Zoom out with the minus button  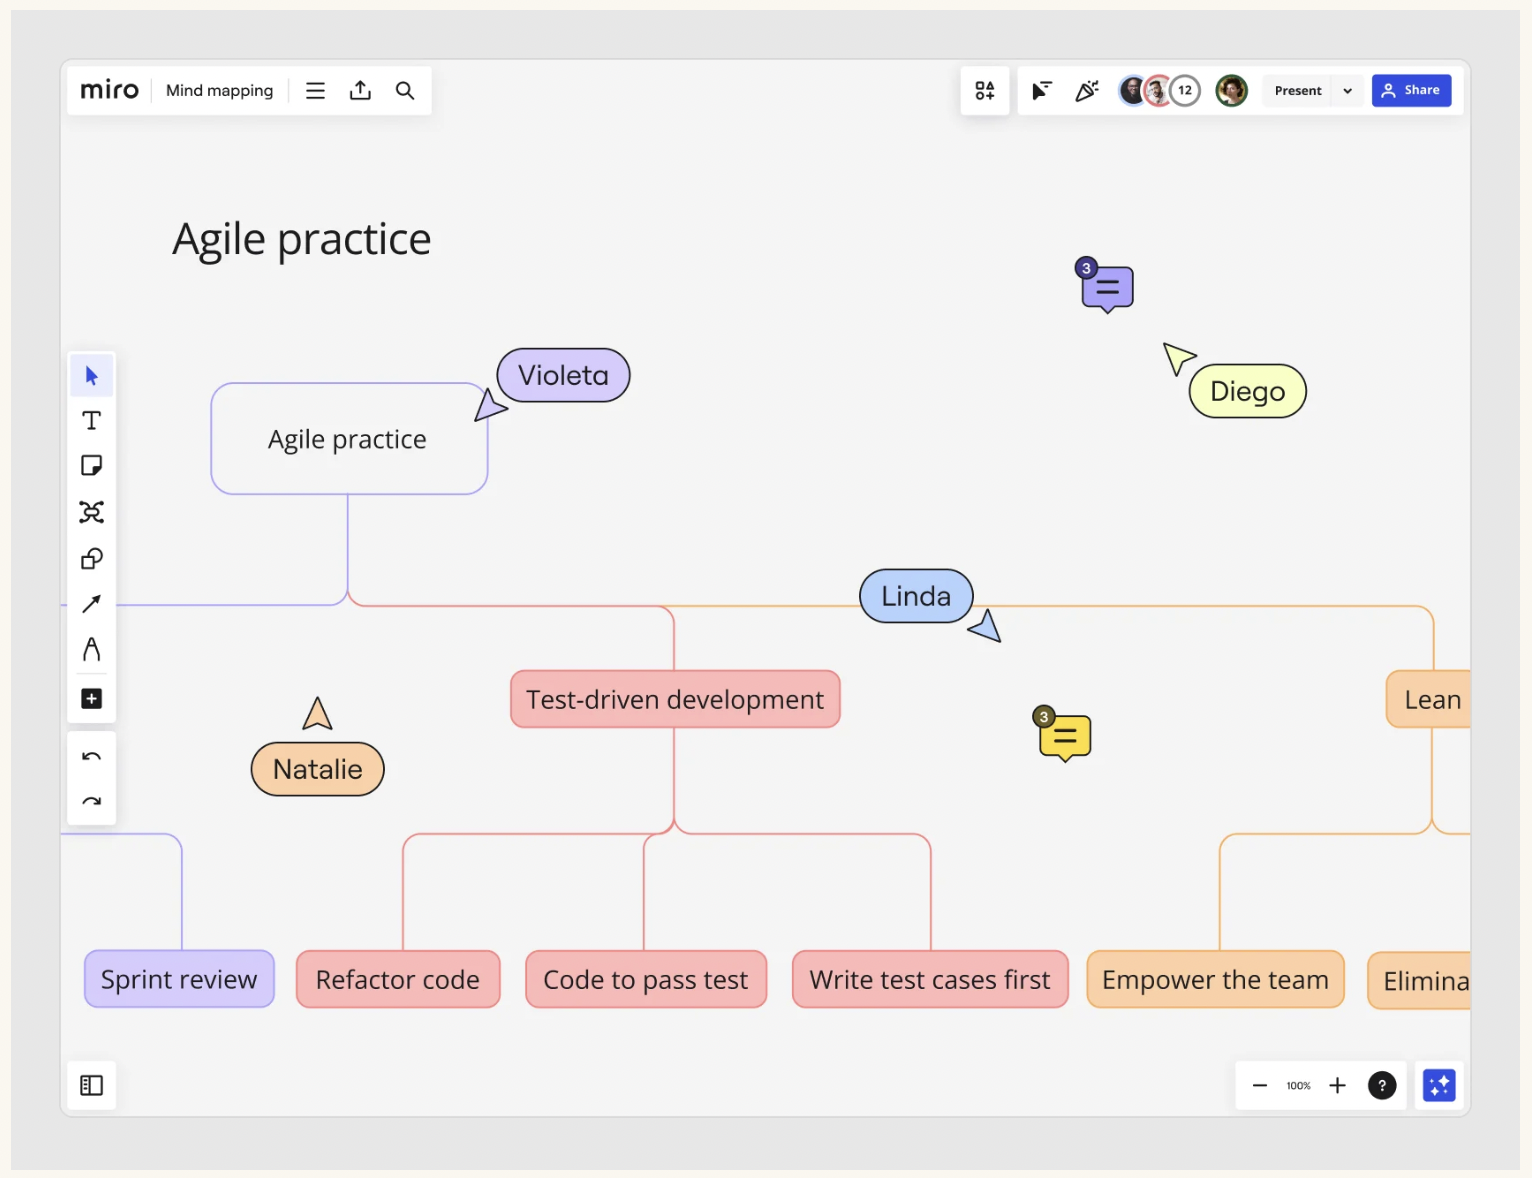click(x=1260, y=1085)
